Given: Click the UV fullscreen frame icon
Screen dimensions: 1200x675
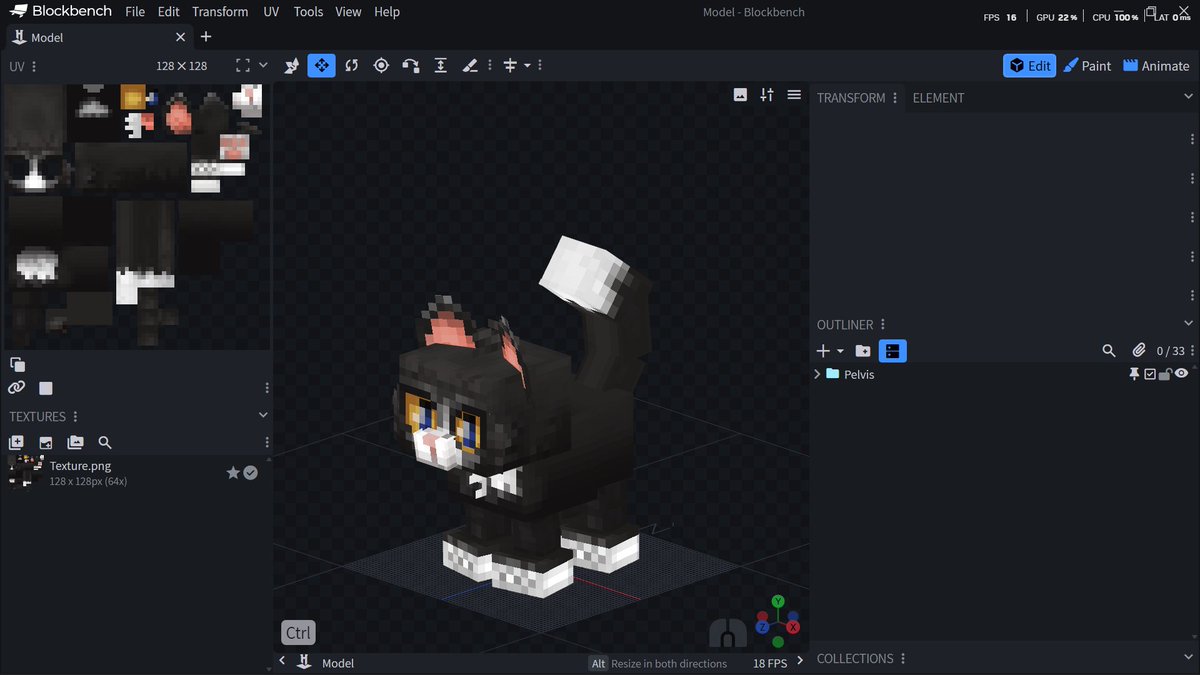Looking at the screenshot, I should pos(243,65).
